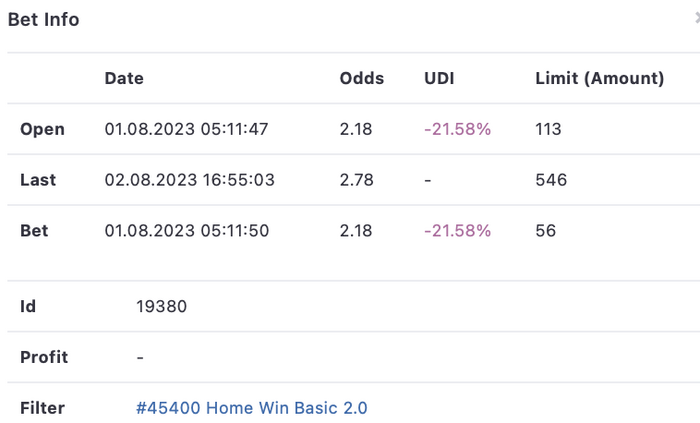Select the Last row label
This screenshot has height=423, width=700.
[x=38, y=180]
